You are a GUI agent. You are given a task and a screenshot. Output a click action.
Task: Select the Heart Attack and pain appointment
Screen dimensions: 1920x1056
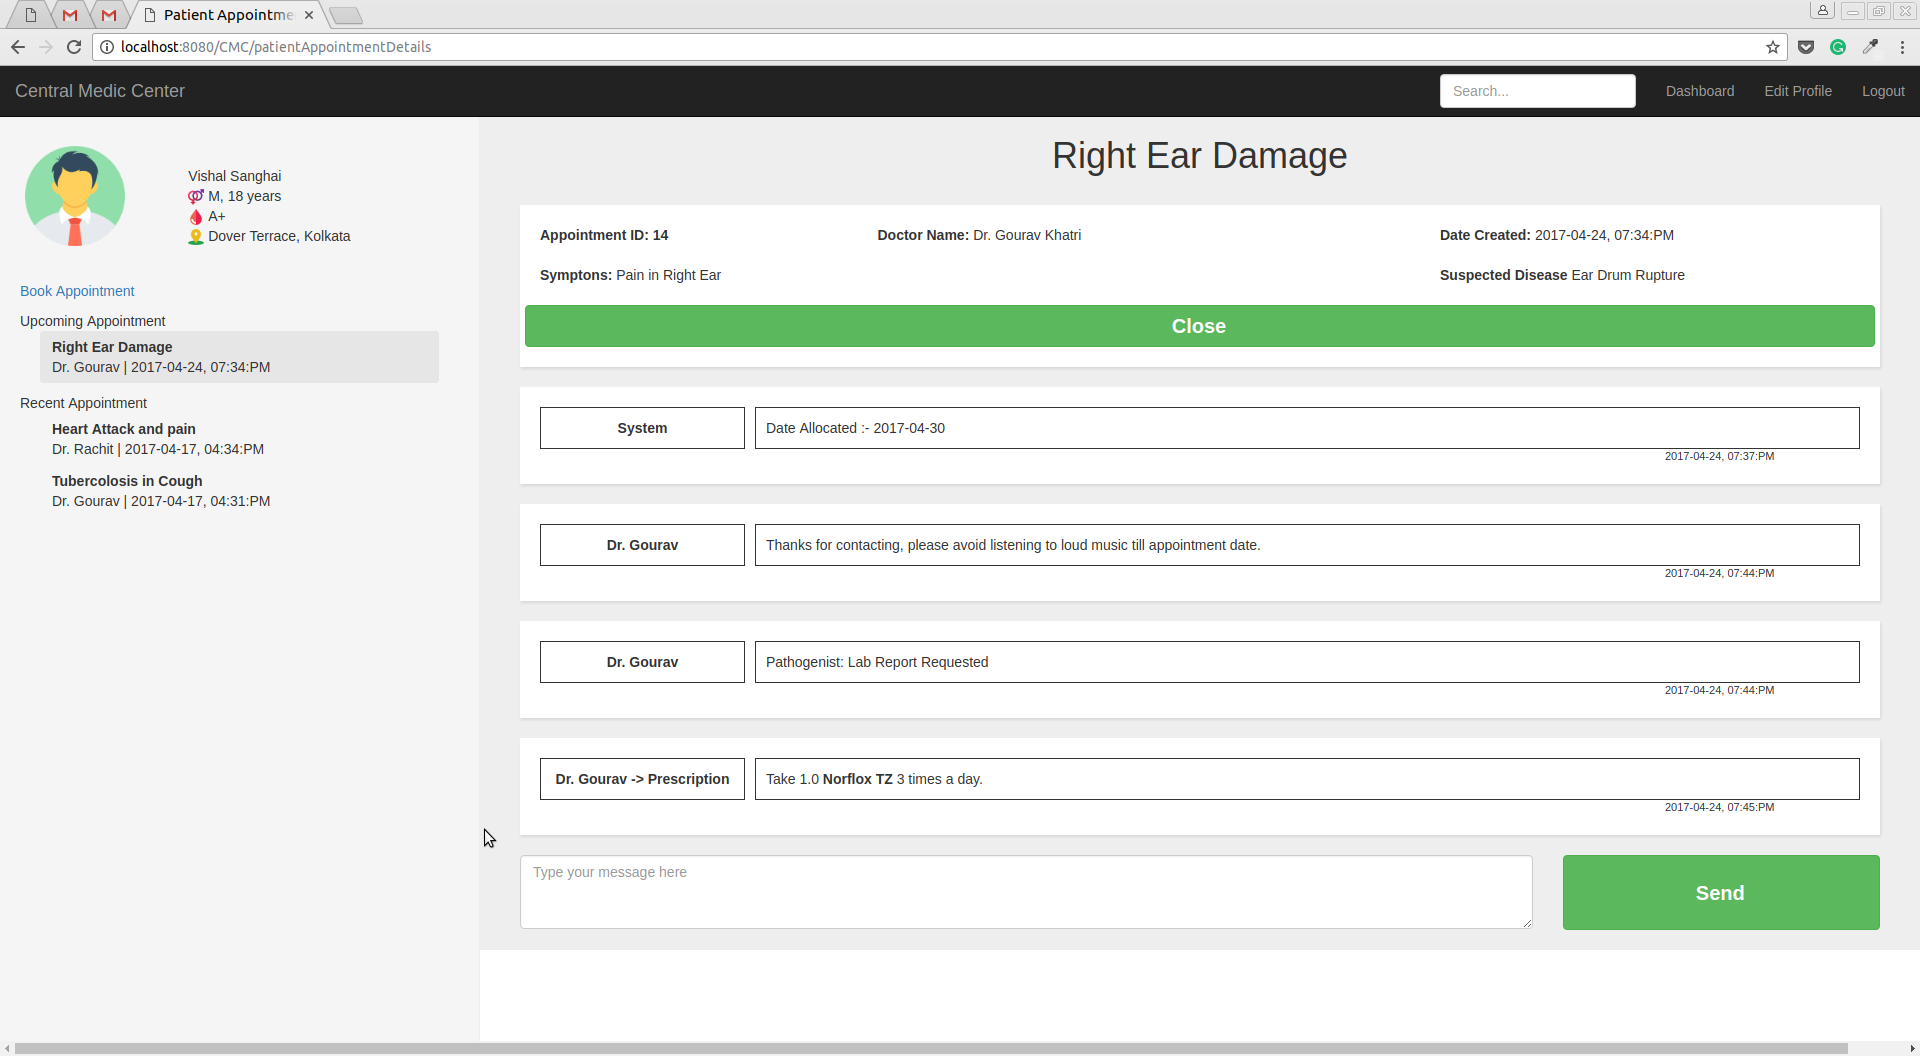[x=124, y=429]
